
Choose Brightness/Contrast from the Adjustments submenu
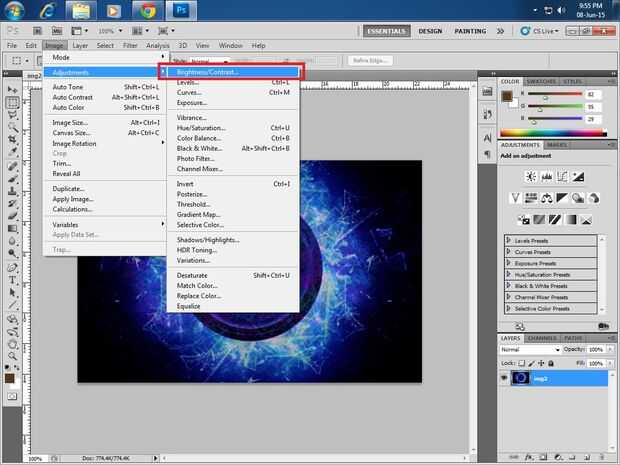207,73
